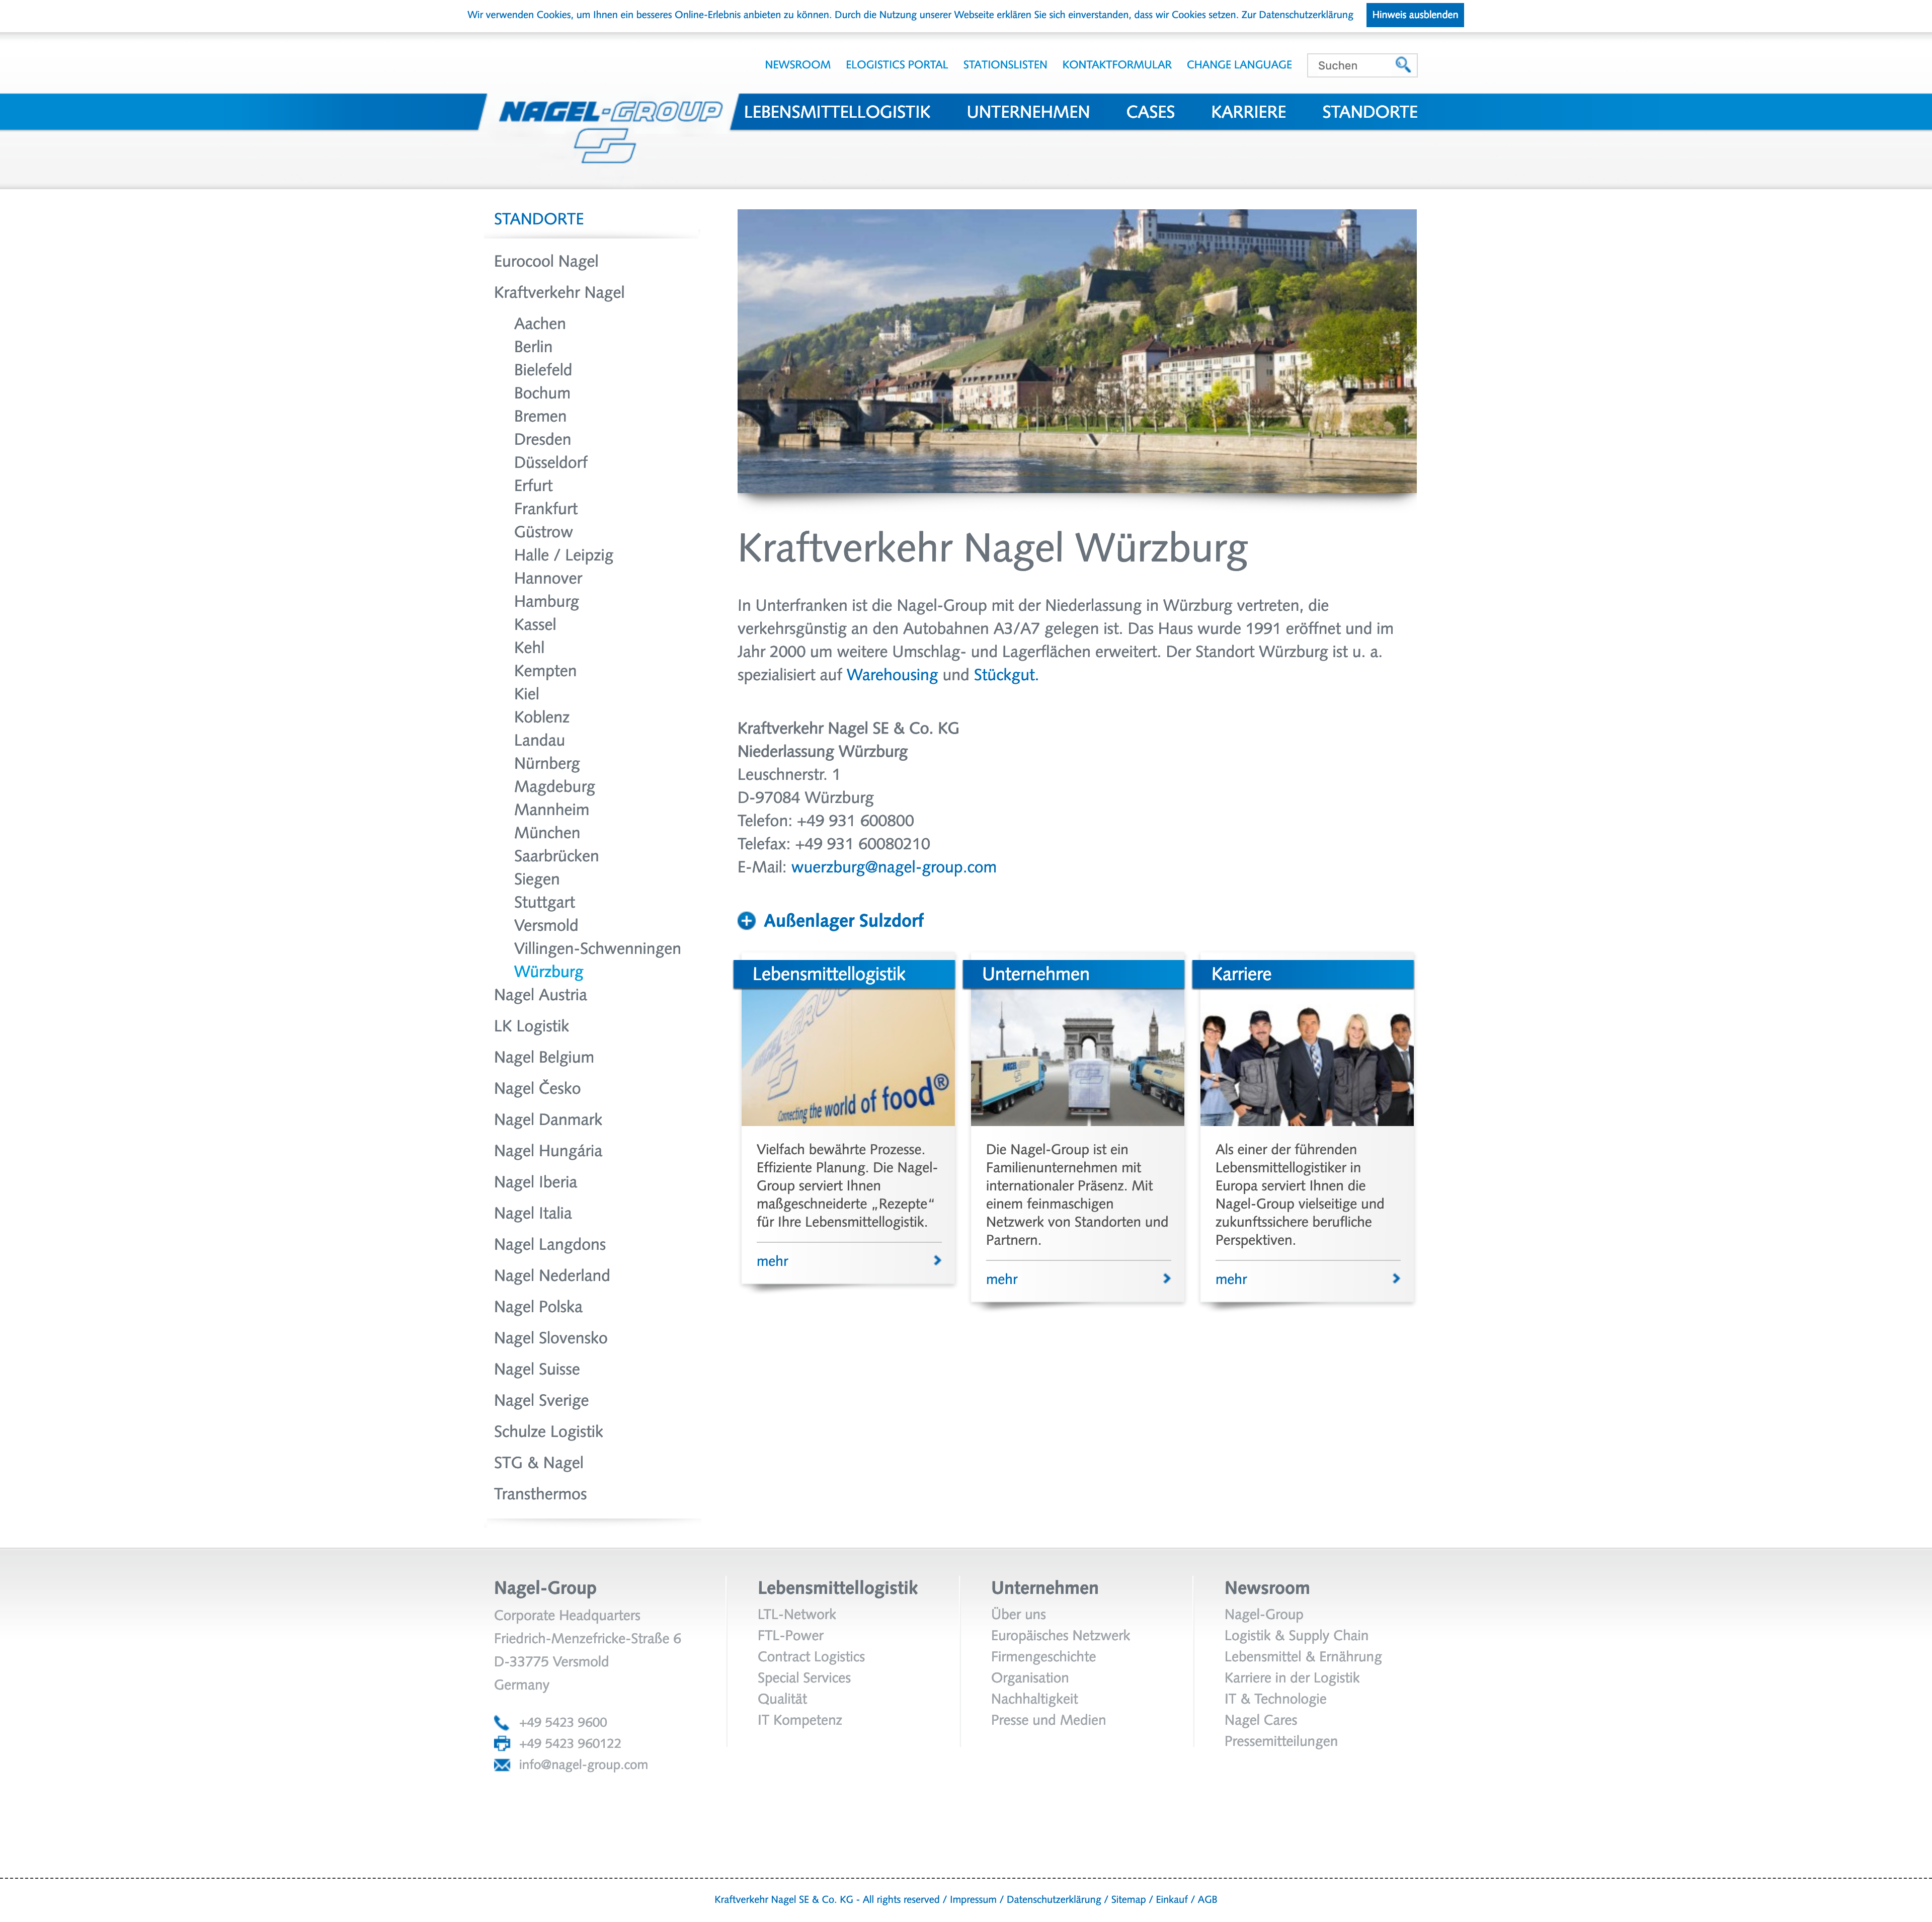
Task: Open the Change Language menu
Action: 1238,65
